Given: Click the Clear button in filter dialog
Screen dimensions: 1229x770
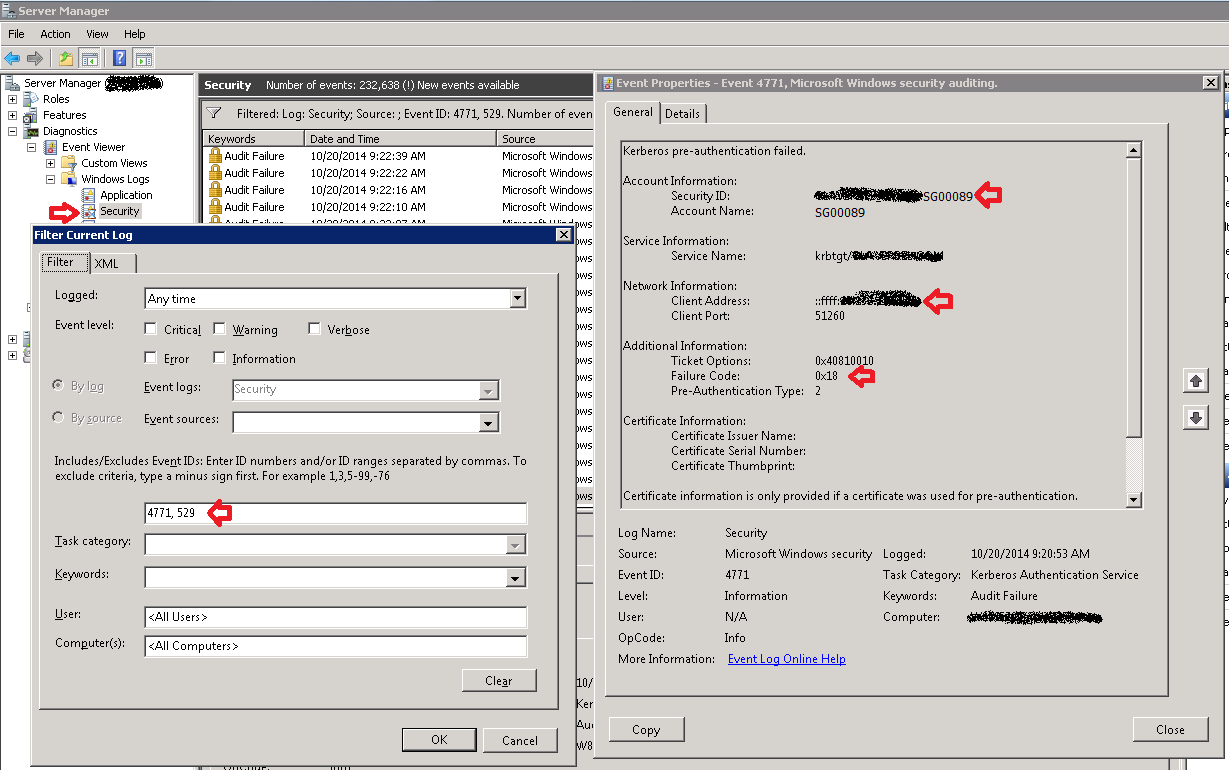Looking at the screenshot, I should (x=499, y=680).
